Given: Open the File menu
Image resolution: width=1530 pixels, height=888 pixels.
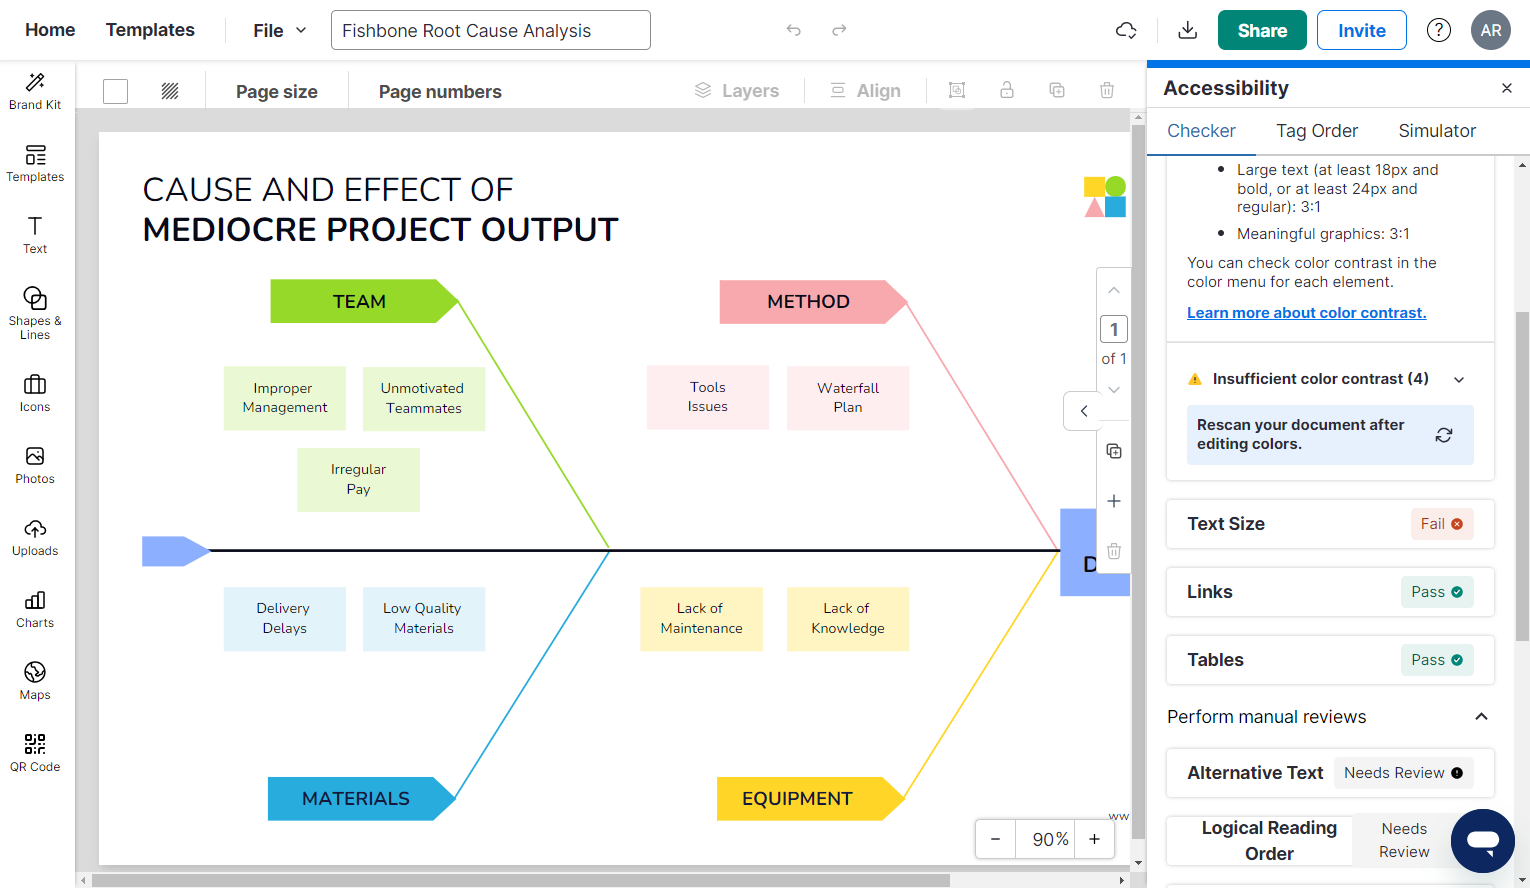Looking at the screenshot, I should [268, 30].
